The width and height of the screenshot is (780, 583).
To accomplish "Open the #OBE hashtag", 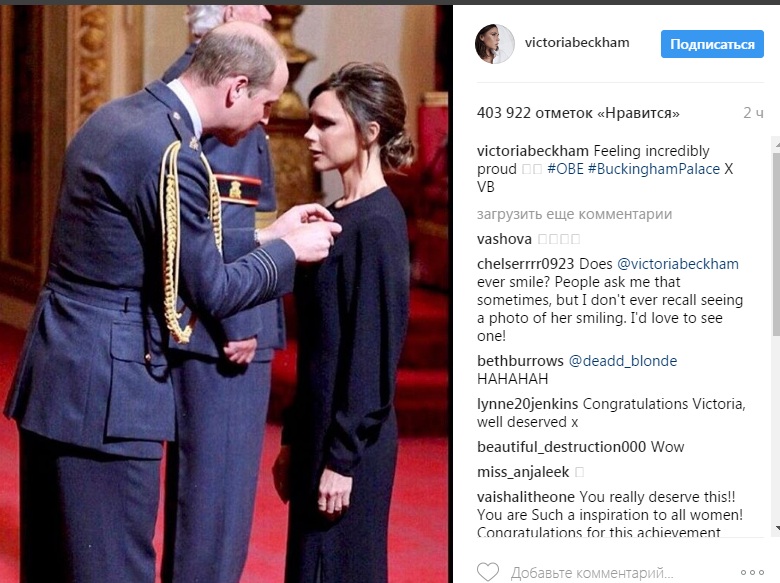I will click(x=565, y=169).
